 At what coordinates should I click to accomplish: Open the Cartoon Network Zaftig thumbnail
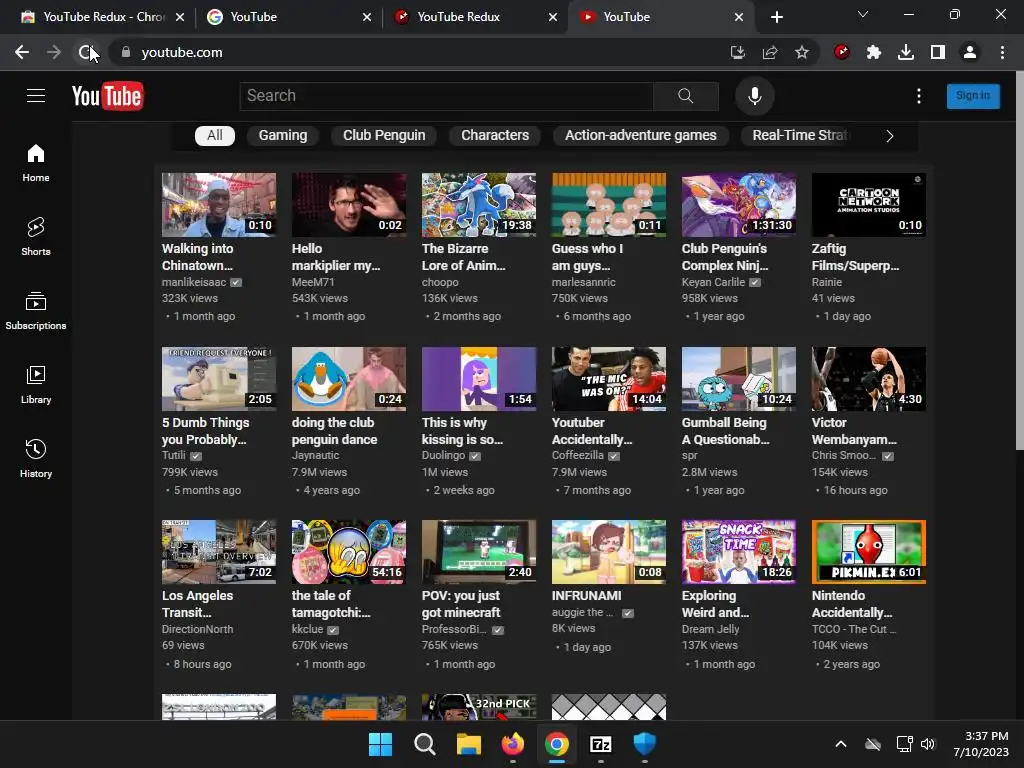tap(869, 205)
